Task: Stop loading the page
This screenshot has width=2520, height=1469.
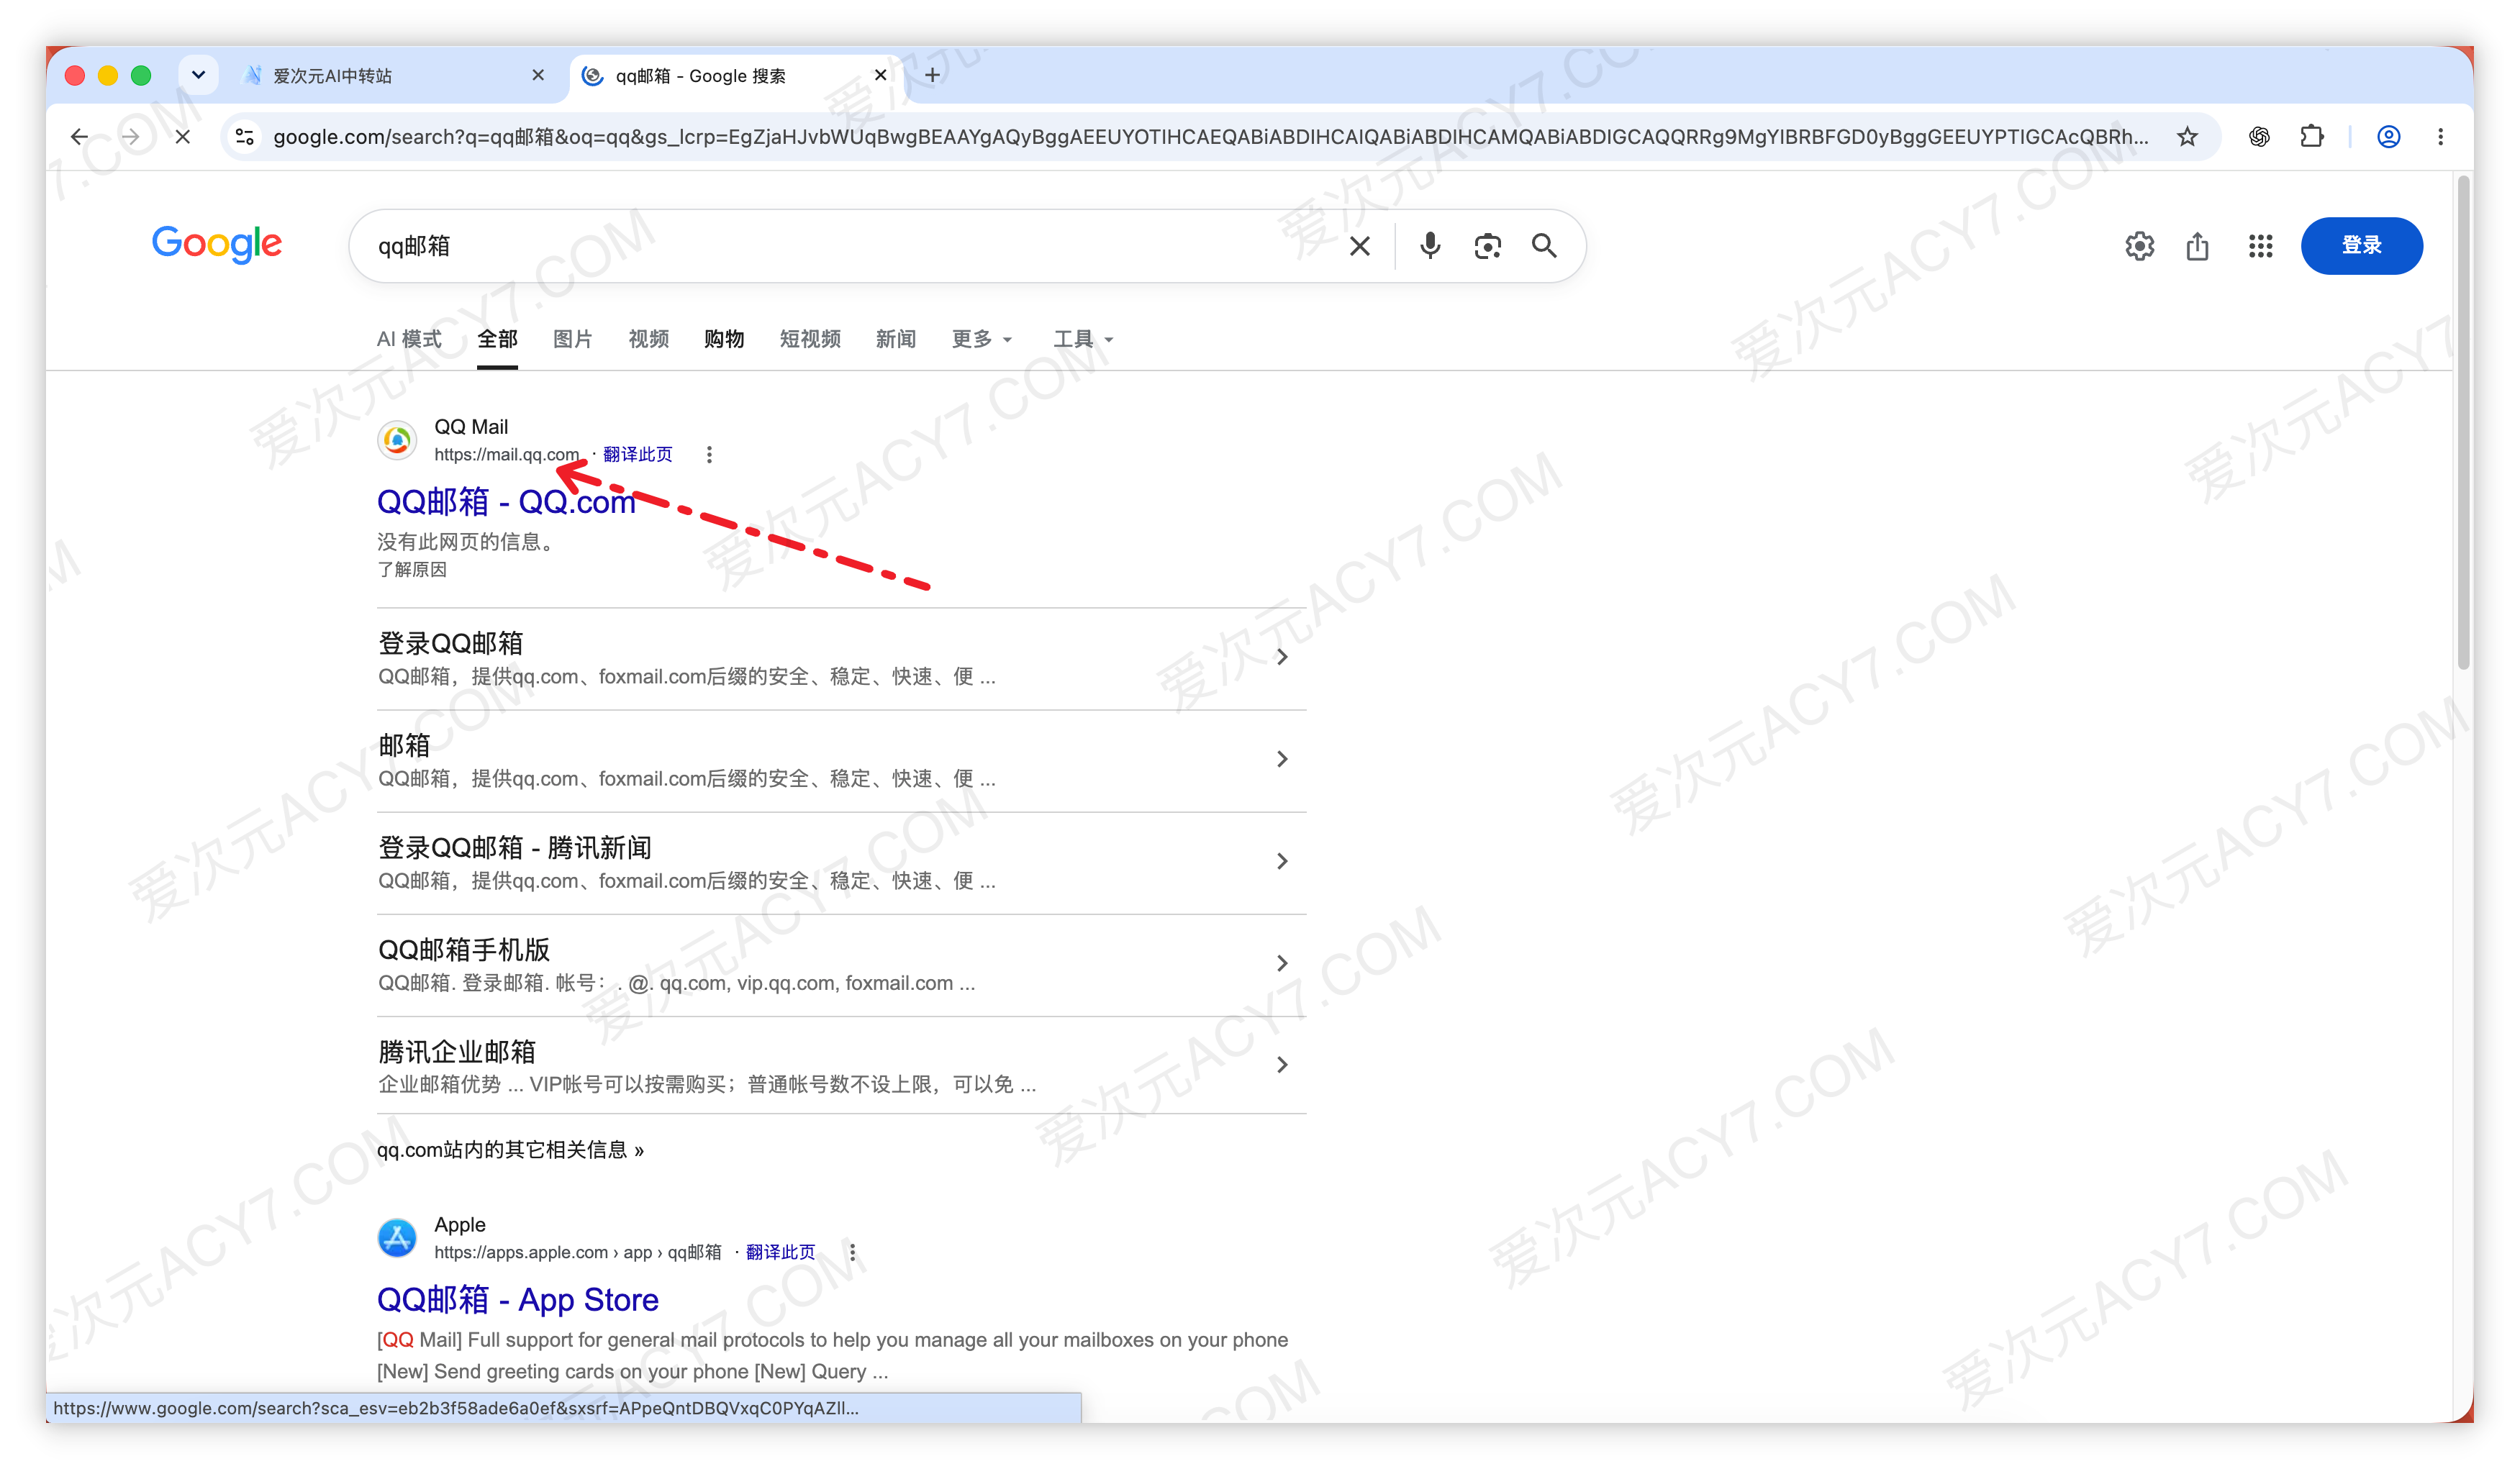Action: (x=182, y=137)
